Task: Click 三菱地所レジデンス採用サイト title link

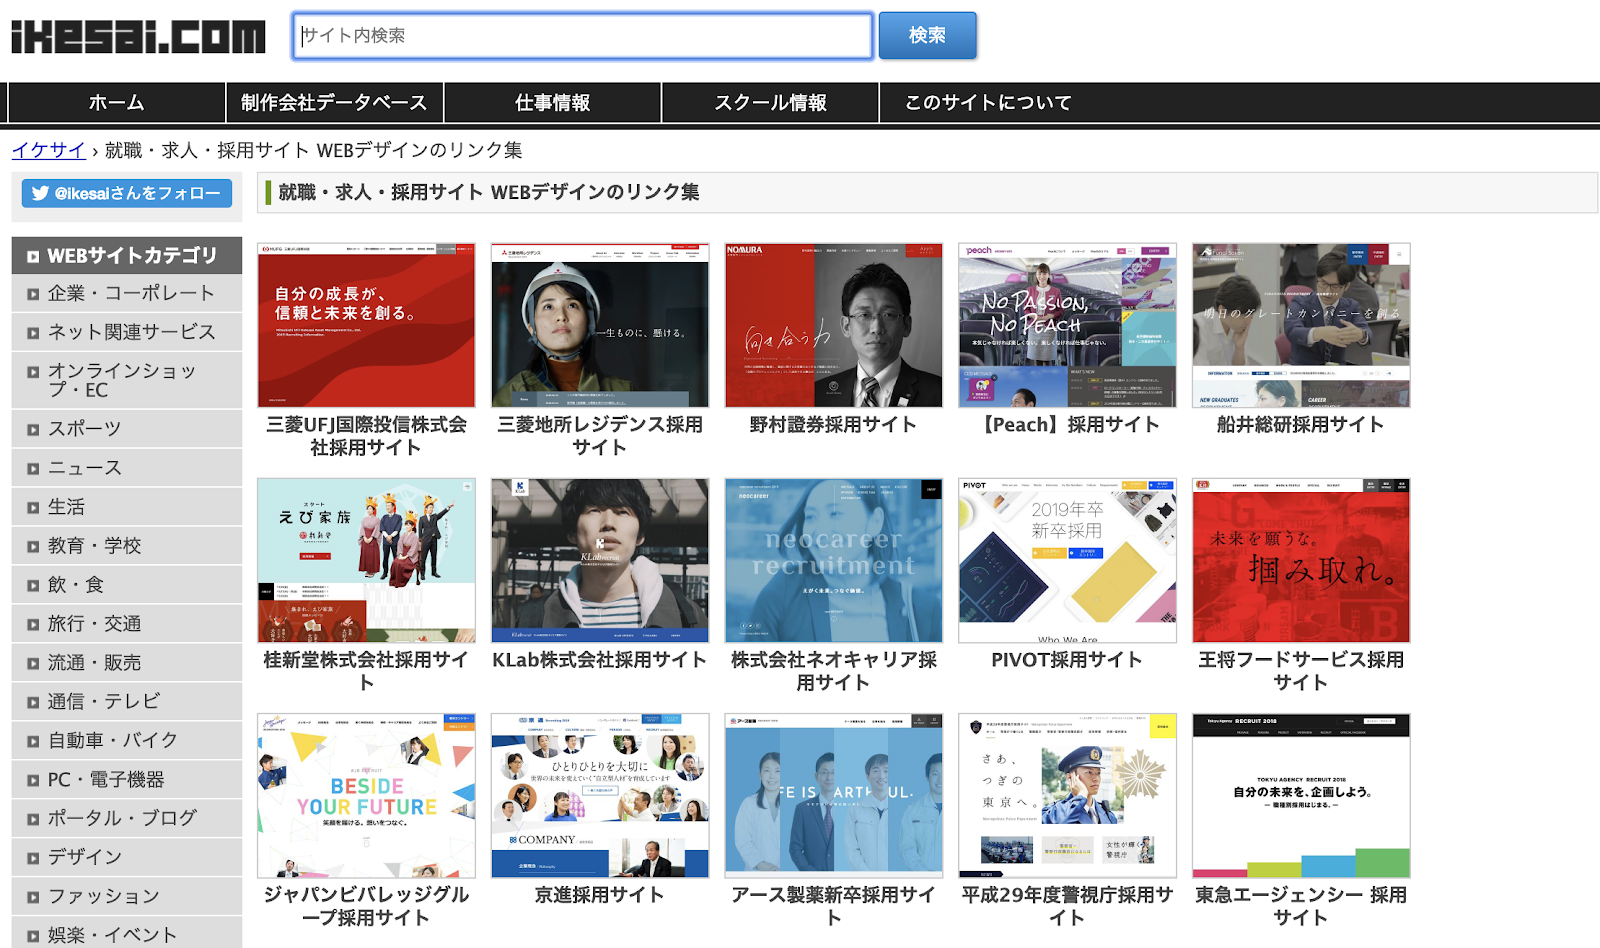Action: pos(600,436)
